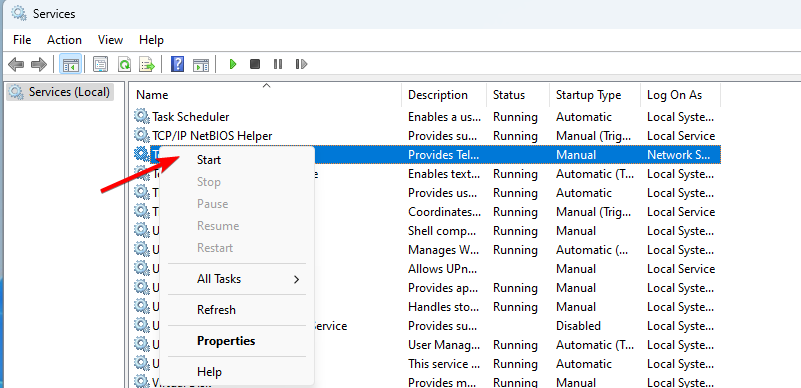This screenshot has height=388, width=801.
Task: Expand the All Tasks submenu
Action: point(237,279)
